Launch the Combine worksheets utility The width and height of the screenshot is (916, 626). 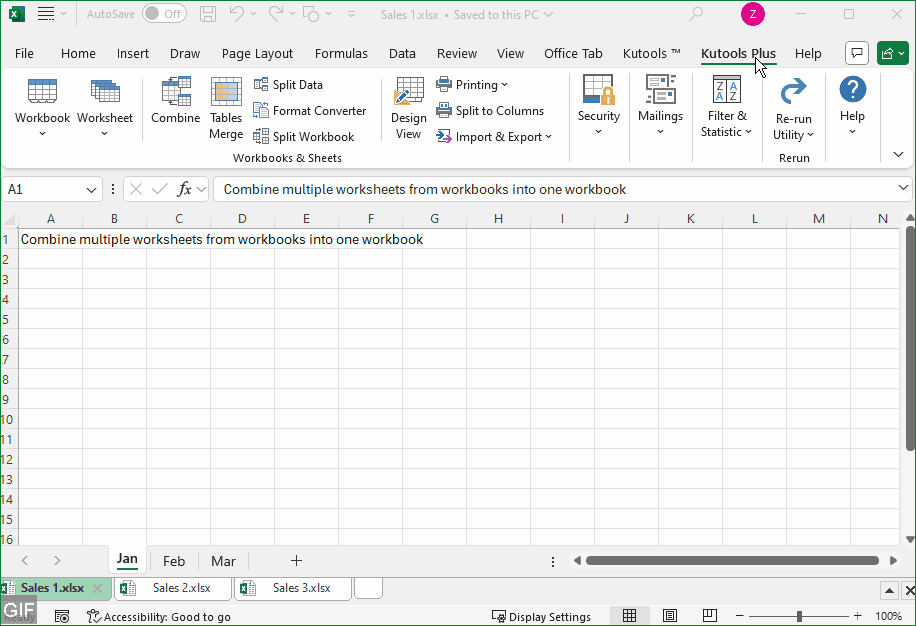(176, 100)
